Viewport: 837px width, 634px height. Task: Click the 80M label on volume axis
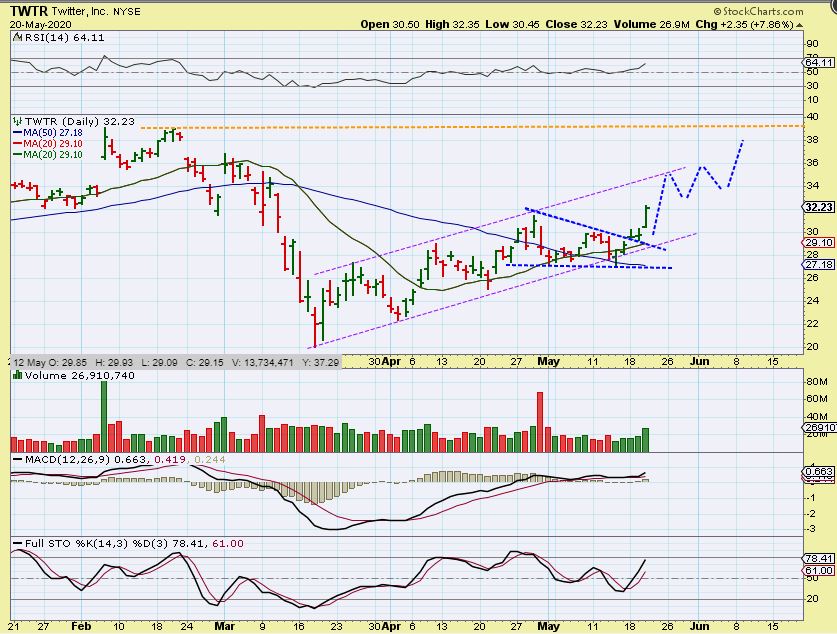click(x=817, y=382)
